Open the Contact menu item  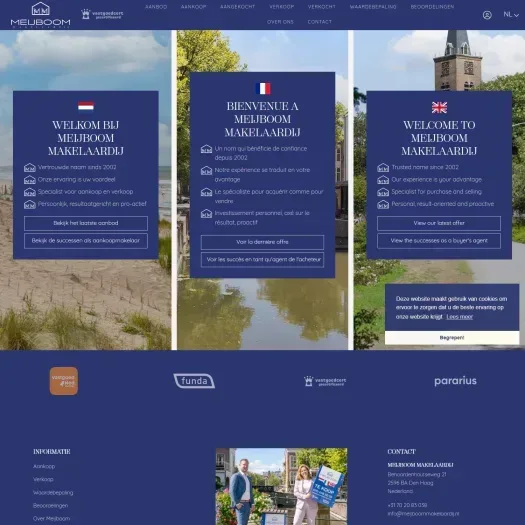(x=320, y=22)
